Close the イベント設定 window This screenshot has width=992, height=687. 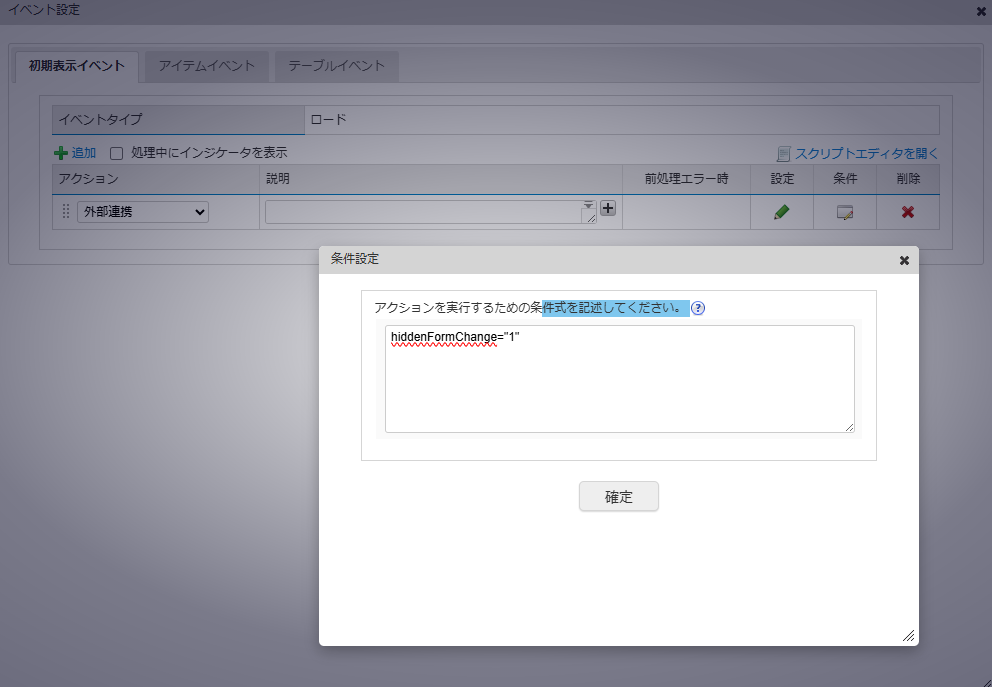980,11
